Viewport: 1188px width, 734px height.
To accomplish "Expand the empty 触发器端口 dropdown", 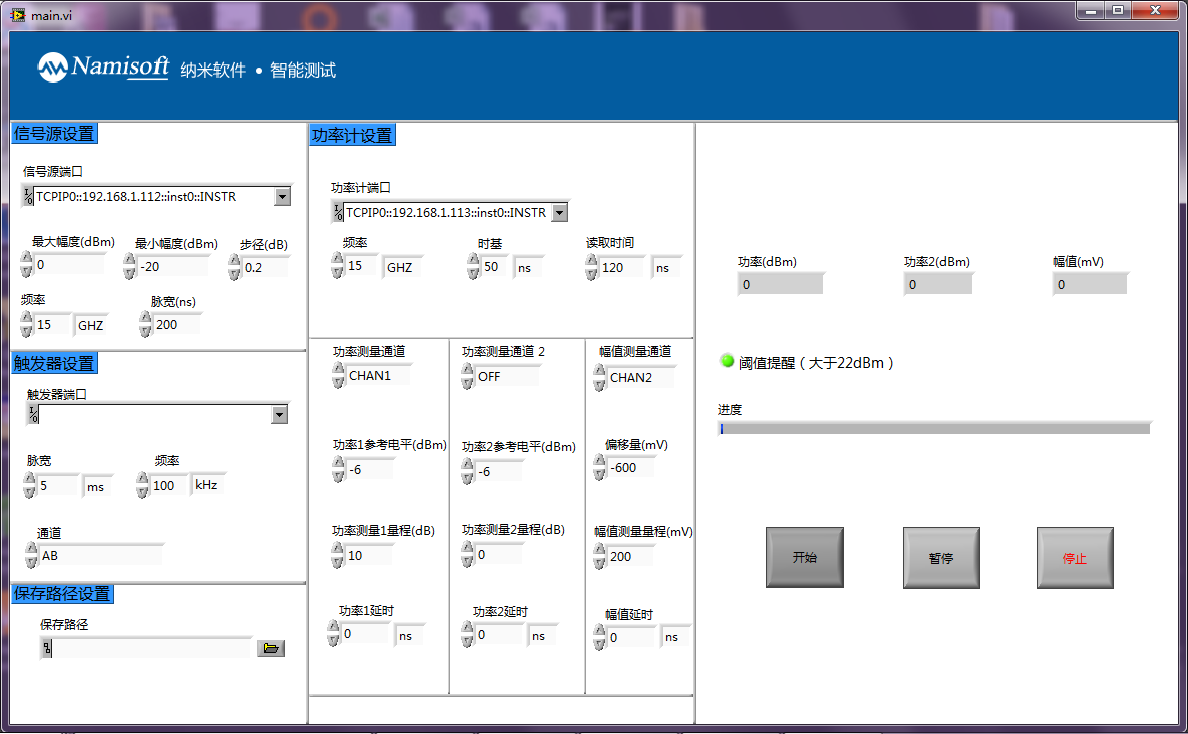I will tap(281, 413).
